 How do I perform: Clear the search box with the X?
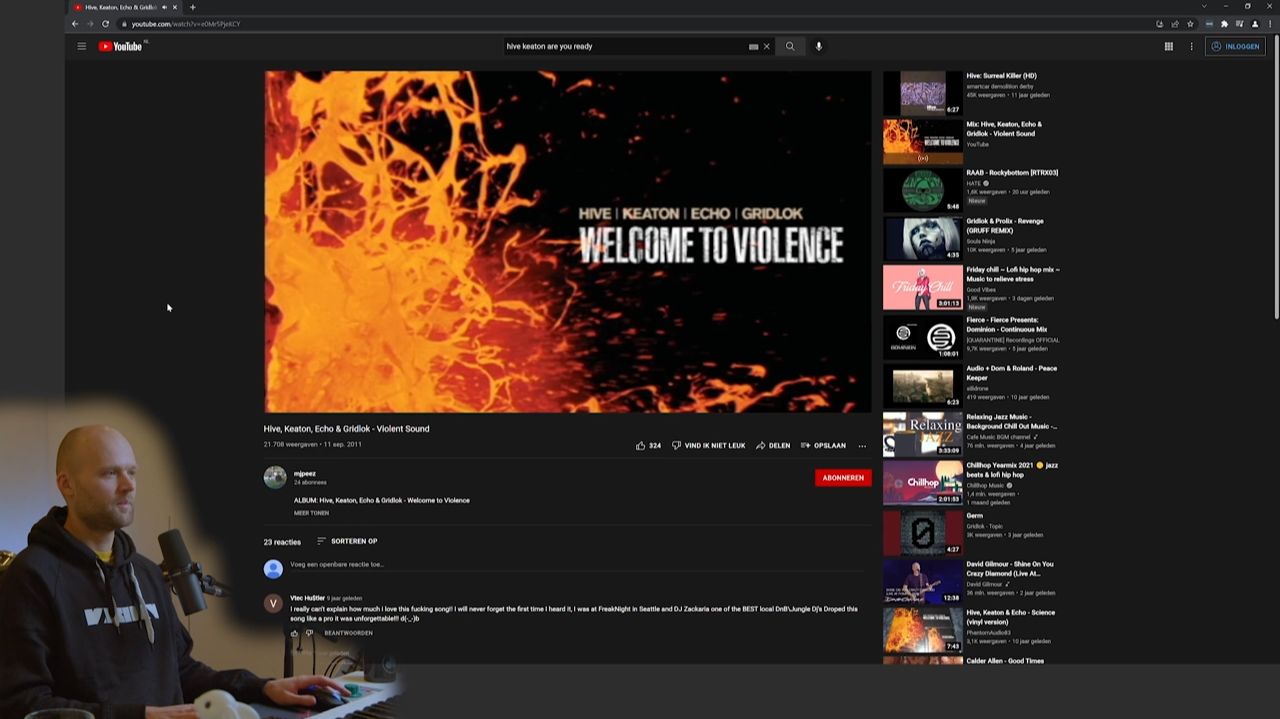[x=767, y=46]
